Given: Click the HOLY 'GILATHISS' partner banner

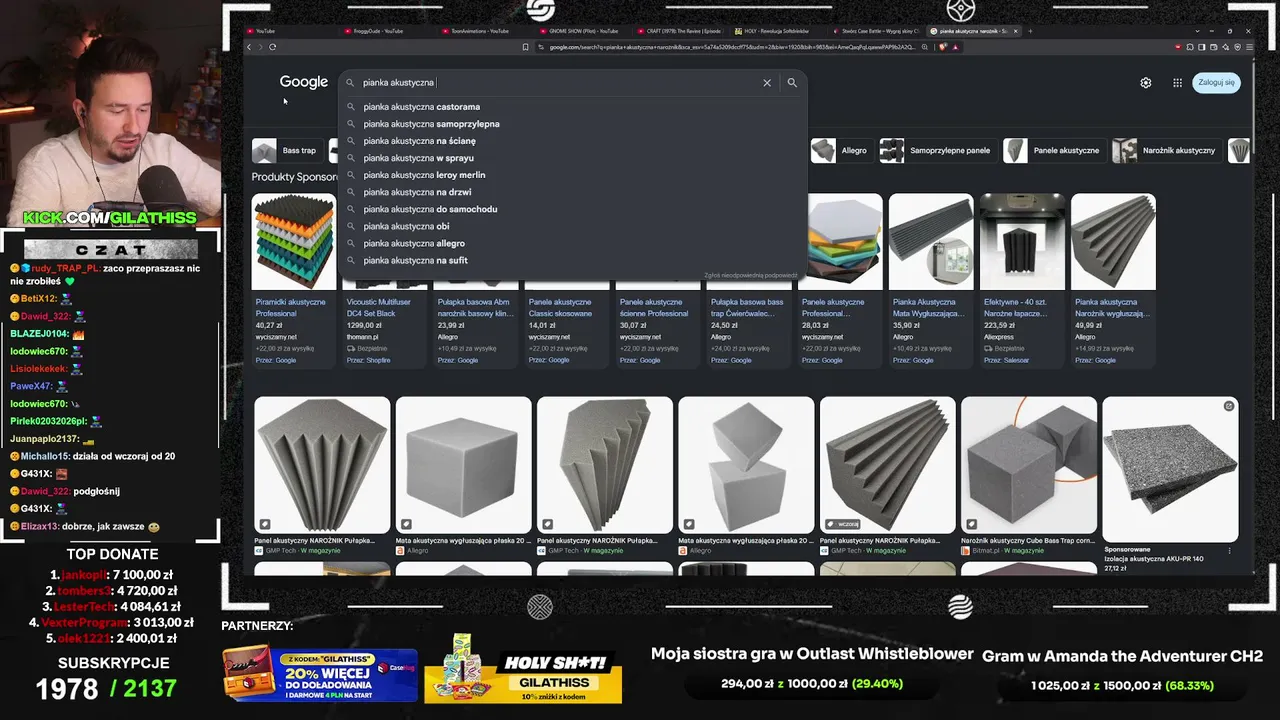Looking at the screenshot, I should [x=523, y=669].
